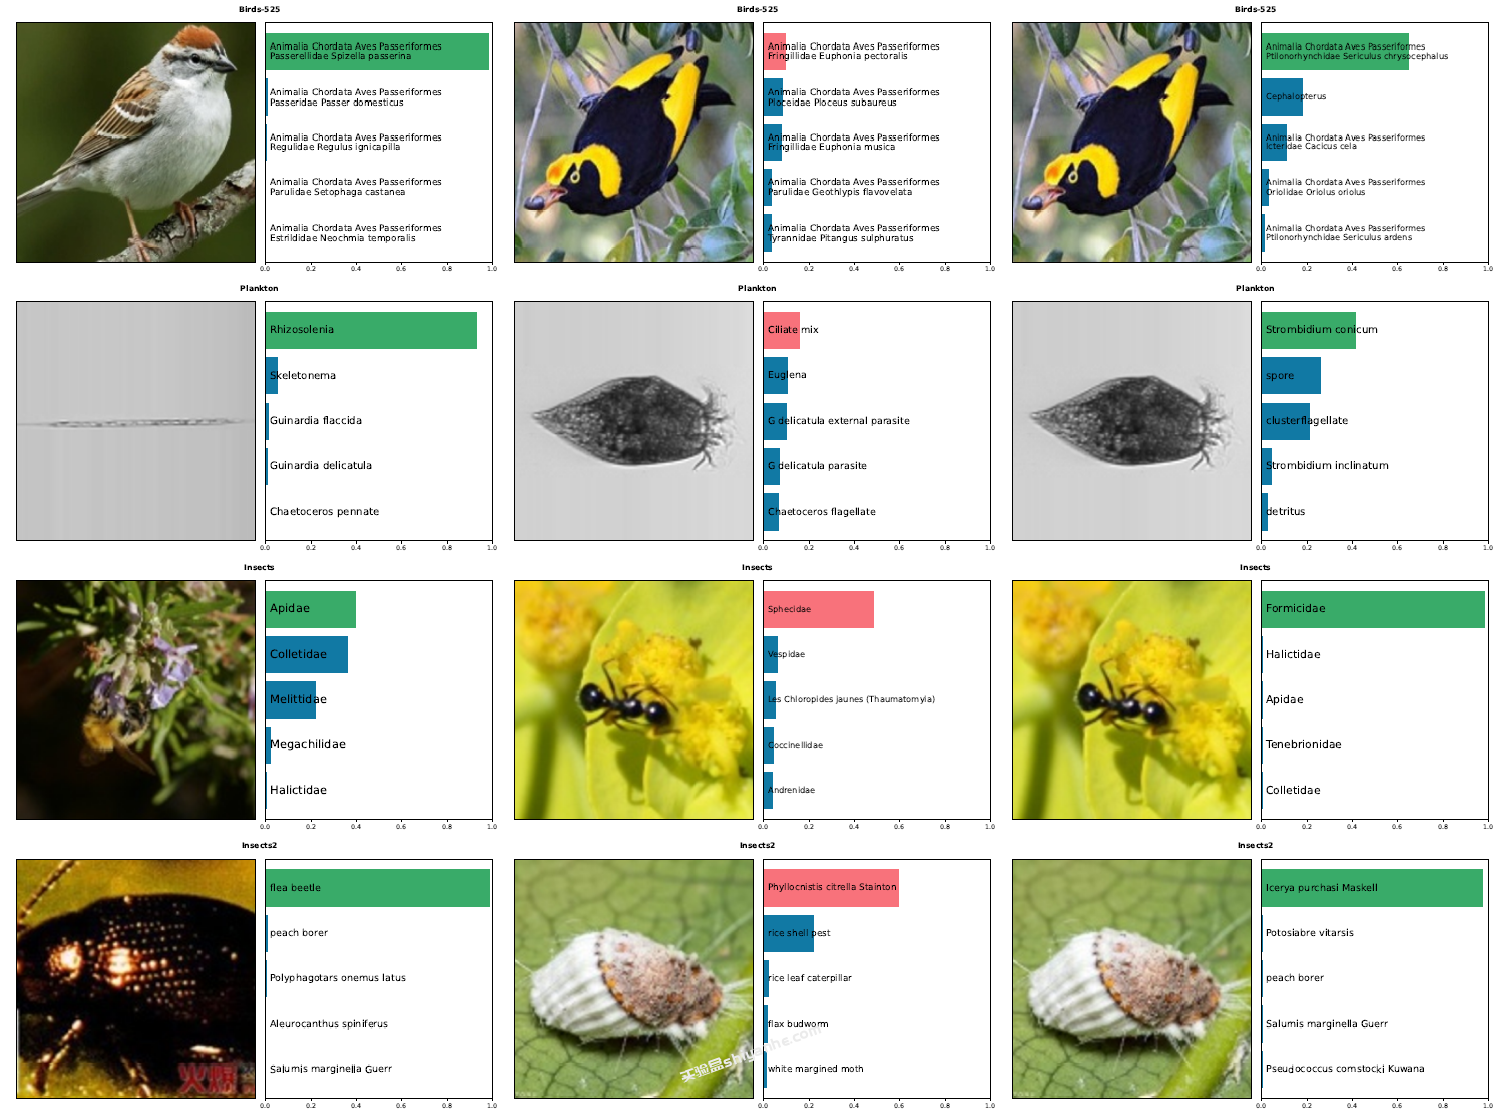Click the green Formicidae prediction bar

click(1373, 609)
